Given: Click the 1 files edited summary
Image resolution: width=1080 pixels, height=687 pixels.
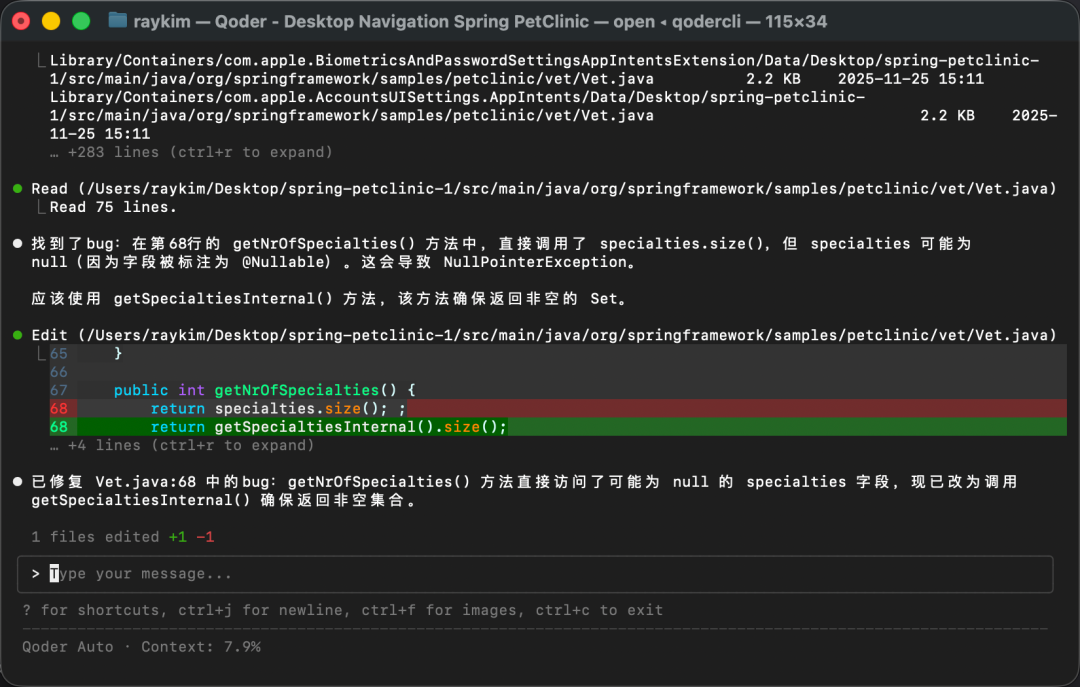Looking at the screenshot, I should (x=95, y=537).
